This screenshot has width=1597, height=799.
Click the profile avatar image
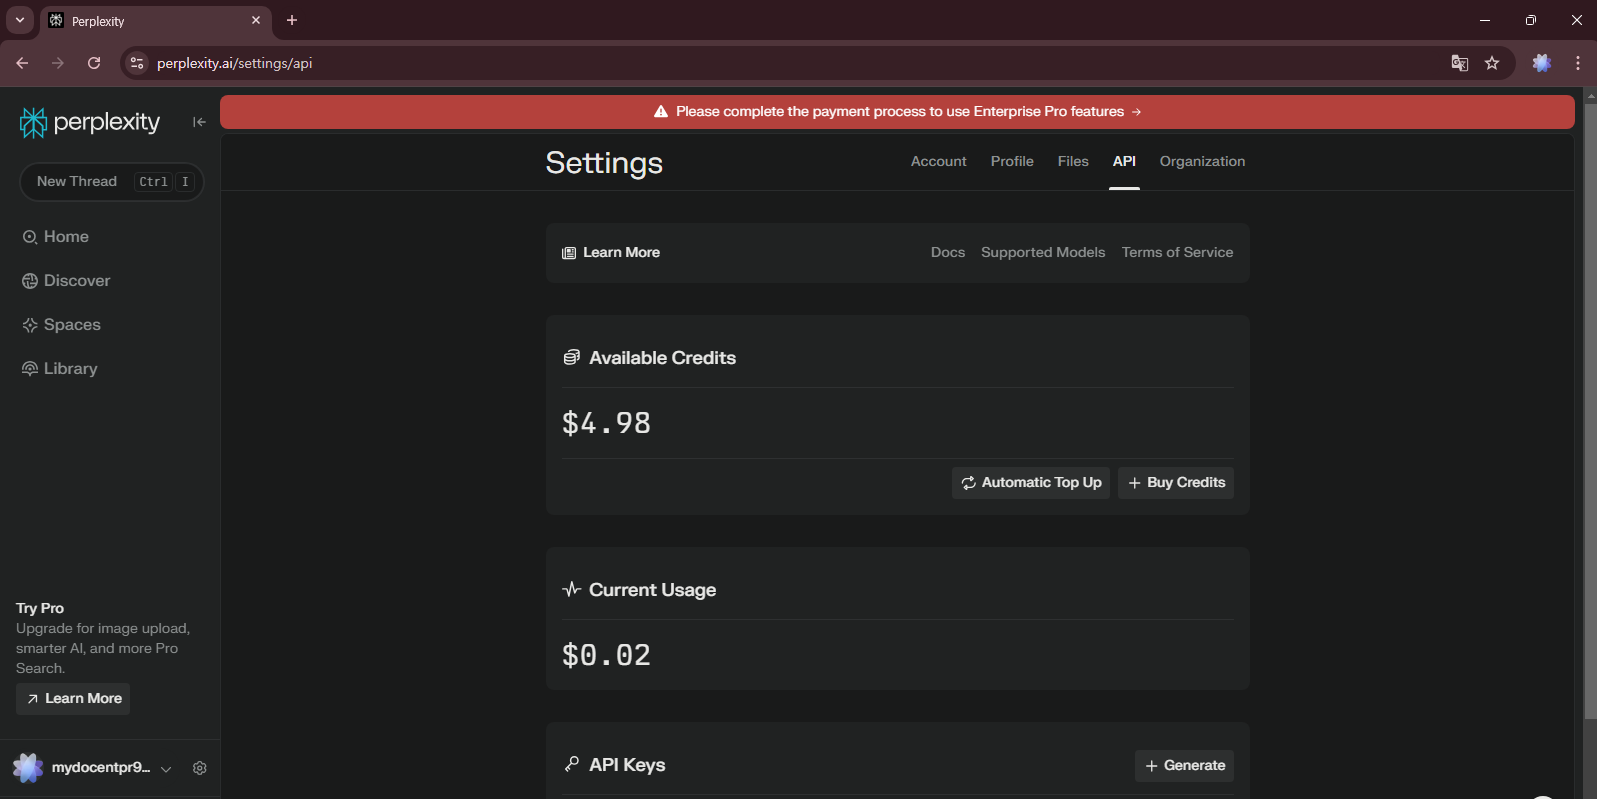point(28,768)
